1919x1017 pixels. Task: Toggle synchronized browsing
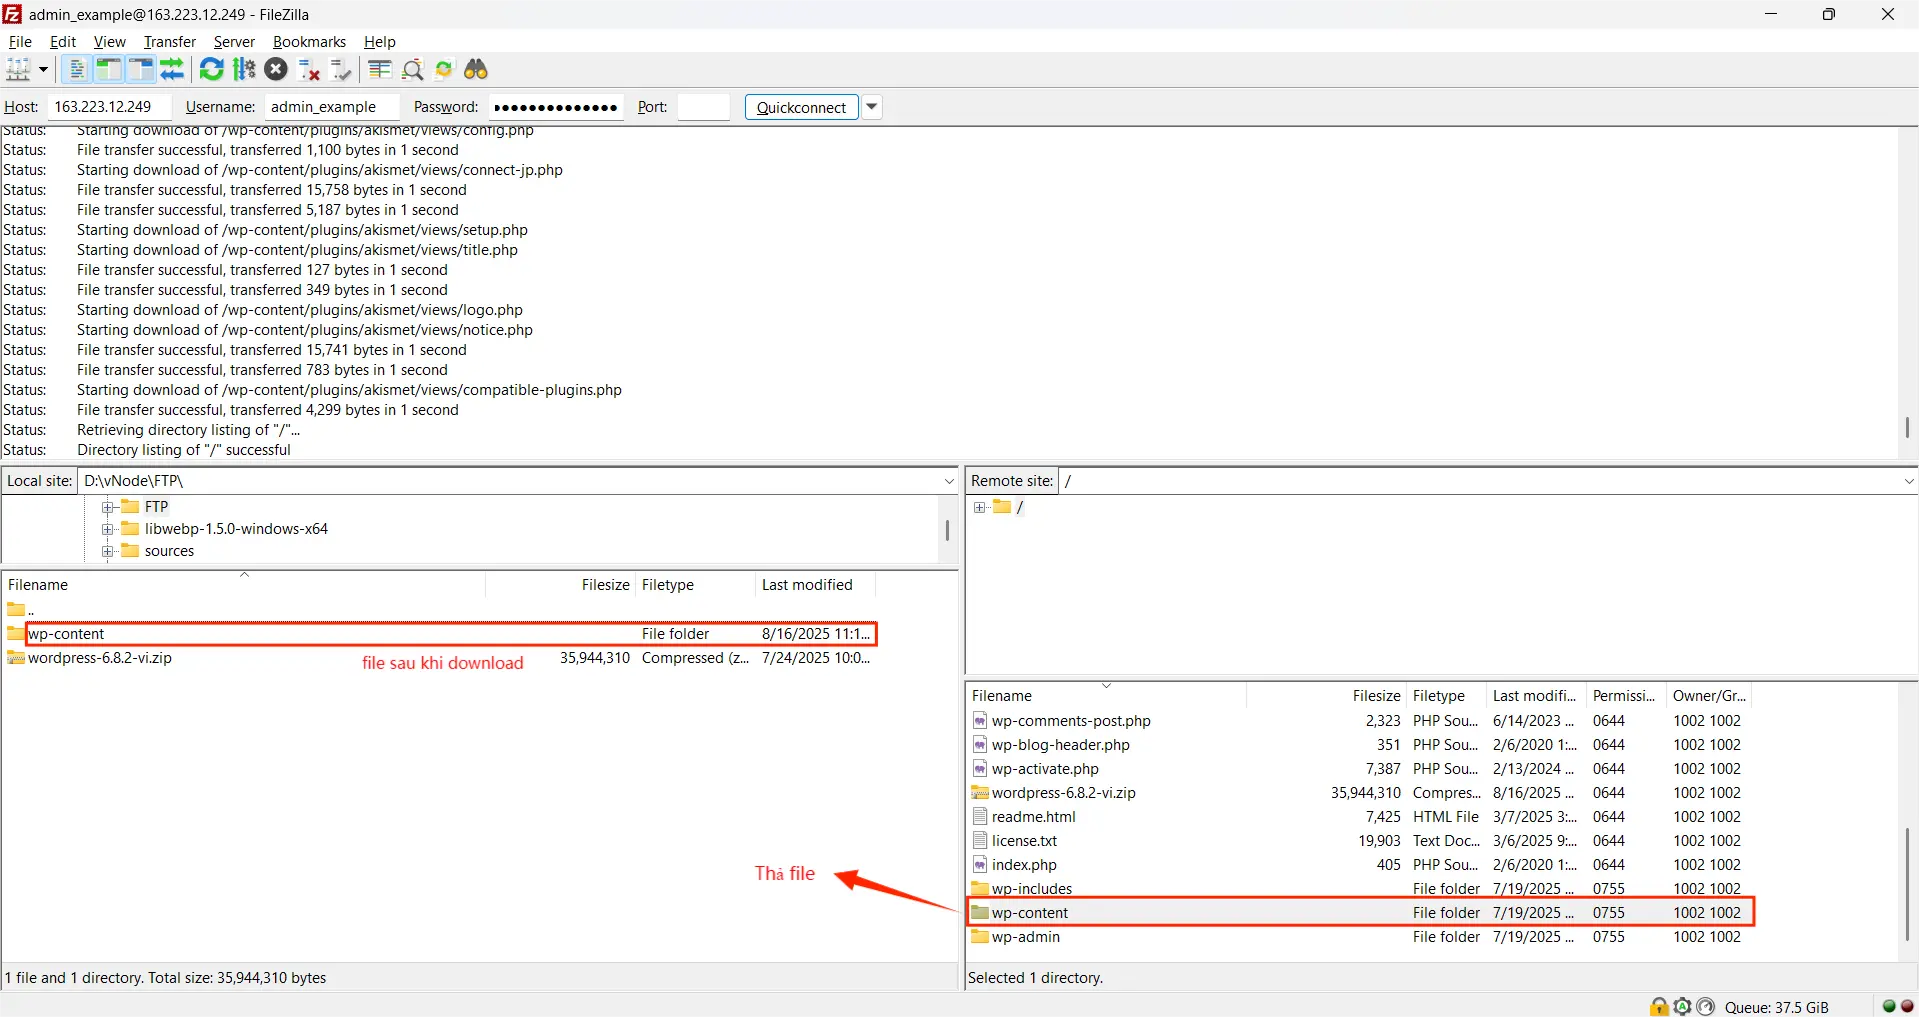pyautogui.click(x=444, y=69)
